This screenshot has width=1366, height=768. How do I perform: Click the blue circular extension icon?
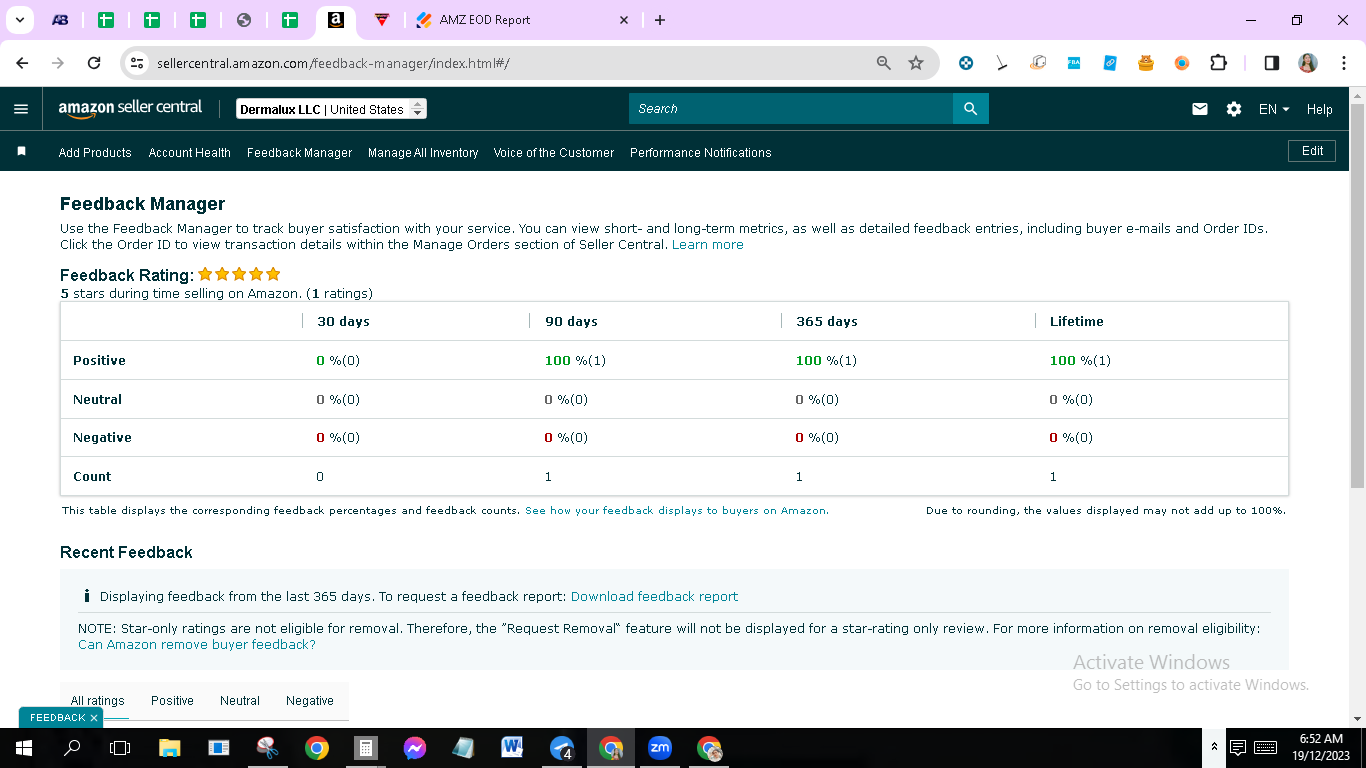click(x=966, y=63)
